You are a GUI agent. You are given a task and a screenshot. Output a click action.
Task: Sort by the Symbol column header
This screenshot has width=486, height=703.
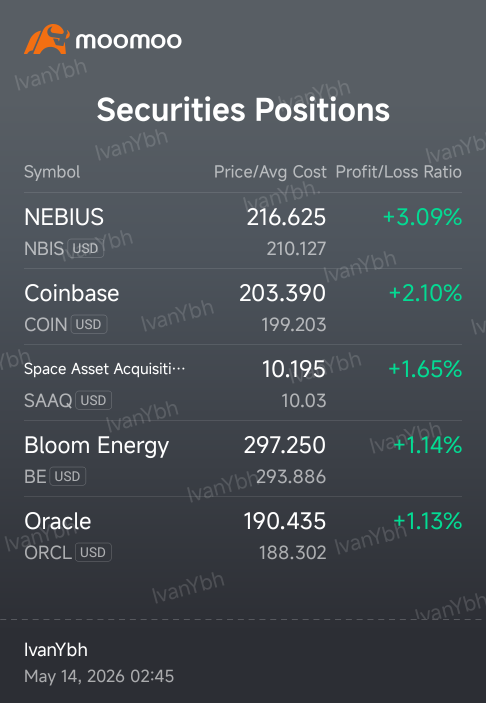[52, 172]
